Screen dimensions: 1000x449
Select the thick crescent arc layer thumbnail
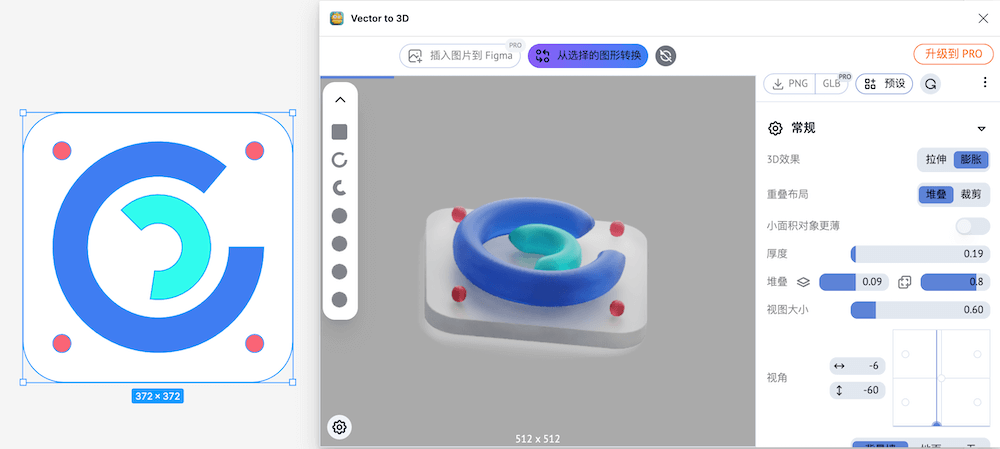click(x=340, y=188)
